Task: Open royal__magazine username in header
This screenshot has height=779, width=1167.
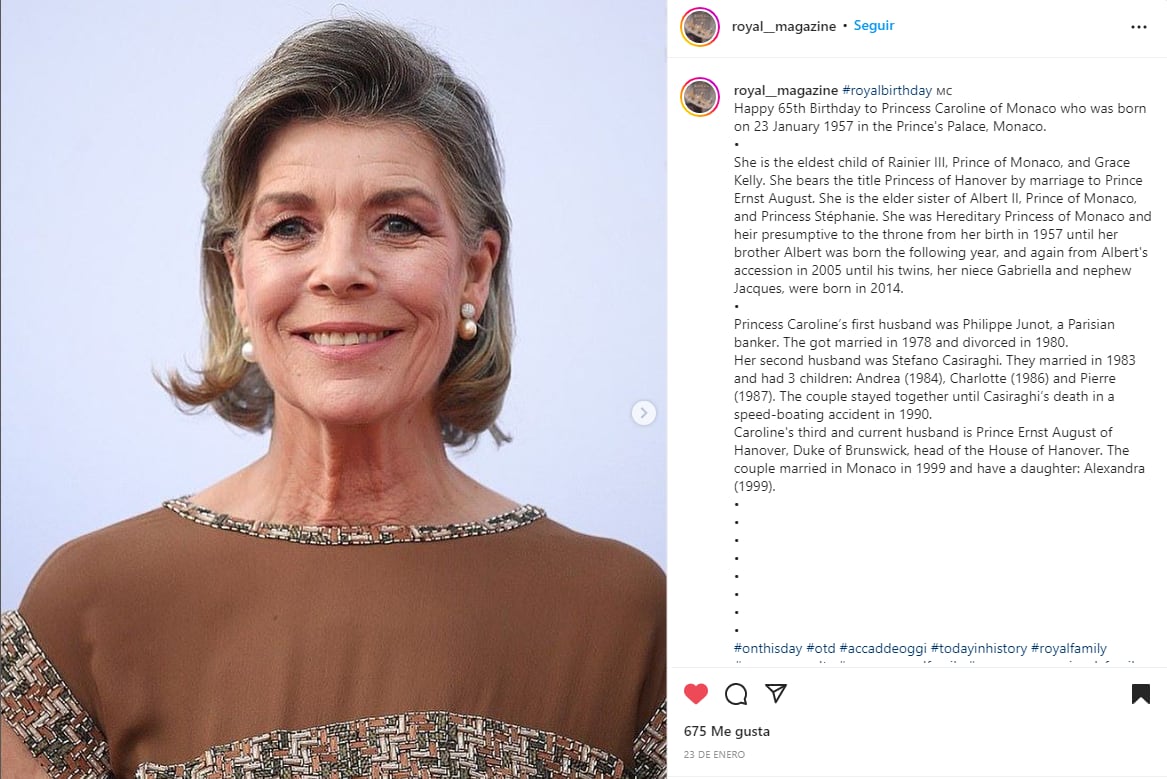Action: [784, 26]
